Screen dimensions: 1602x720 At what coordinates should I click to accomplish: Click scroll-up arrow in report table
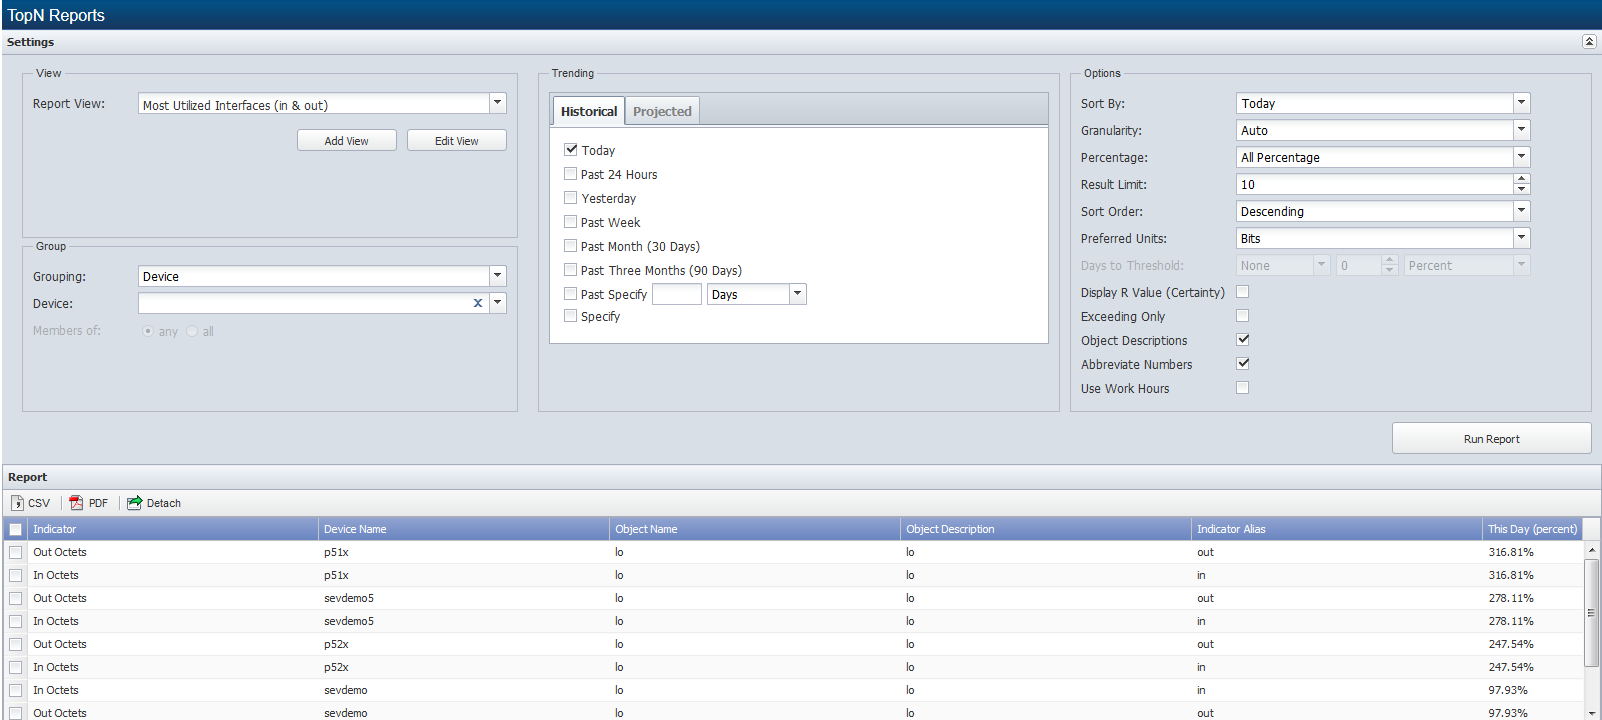click(x=1592, y=550)
